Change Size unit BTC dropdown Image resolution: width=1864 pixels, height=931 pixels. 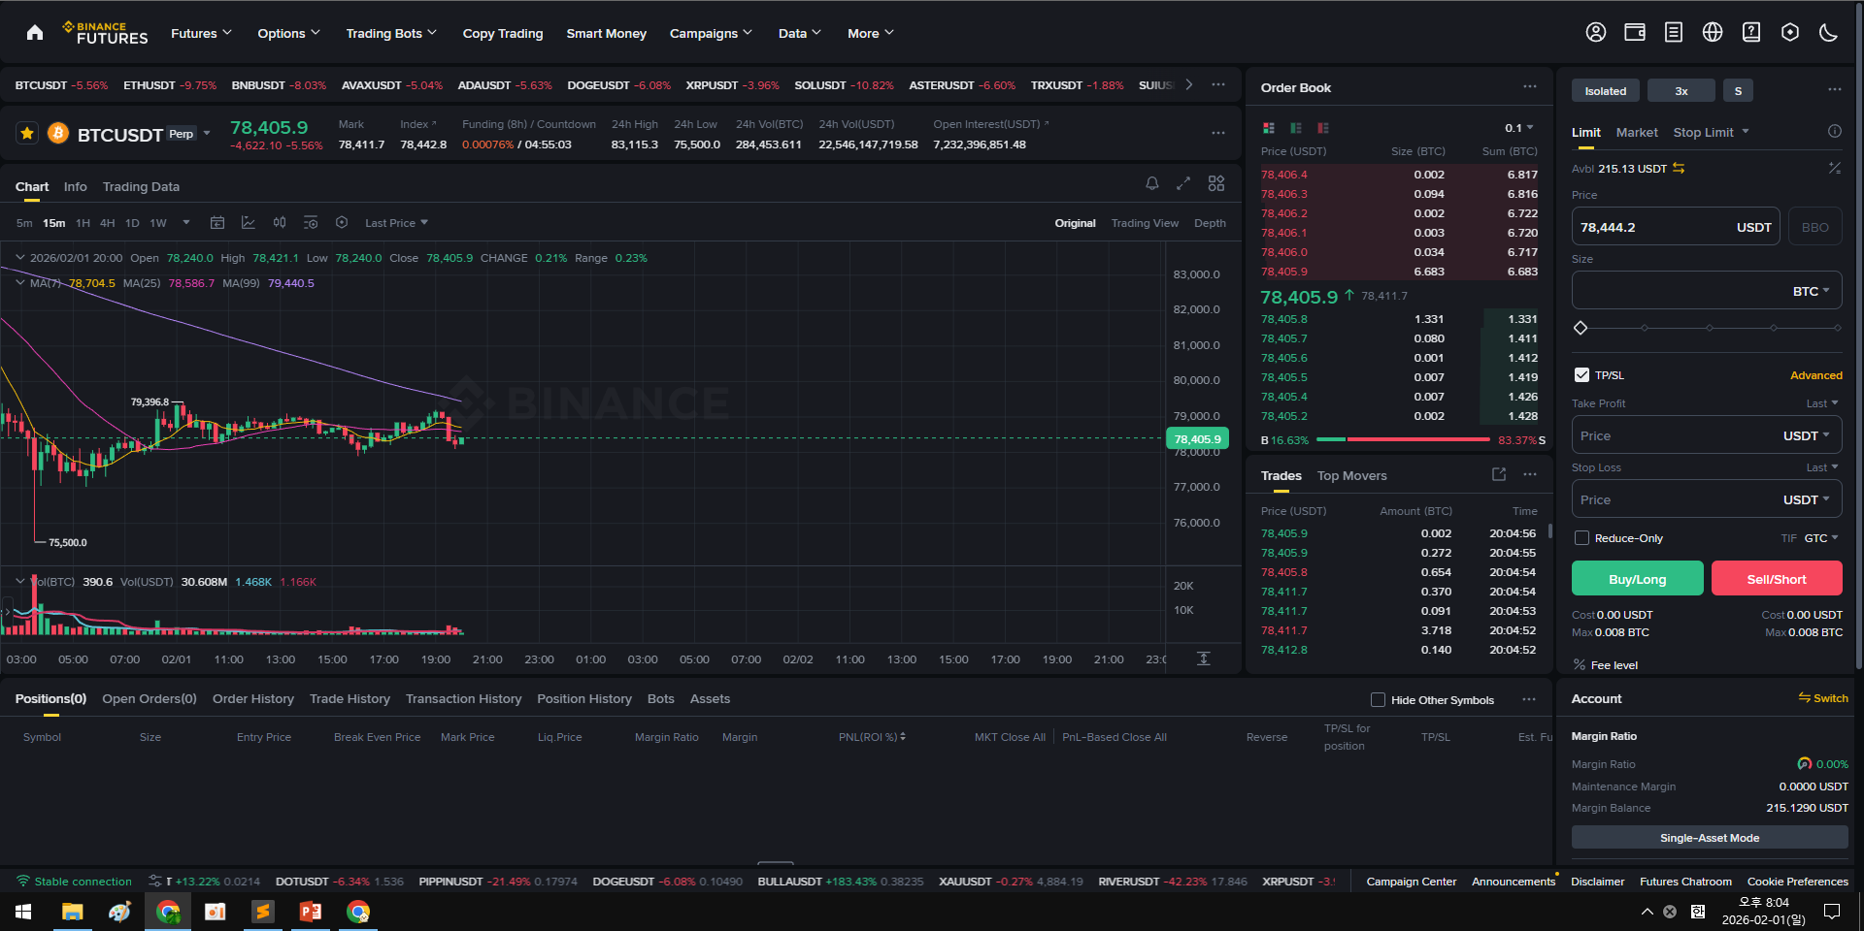pyautogui.click(x=1811, y=291)
